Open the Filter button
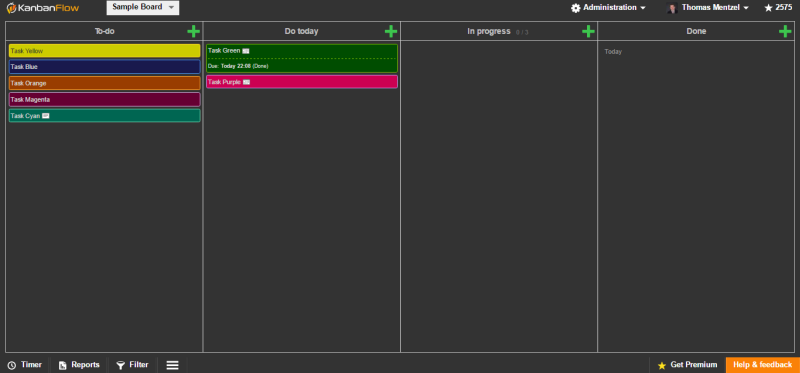 (132, 365)
